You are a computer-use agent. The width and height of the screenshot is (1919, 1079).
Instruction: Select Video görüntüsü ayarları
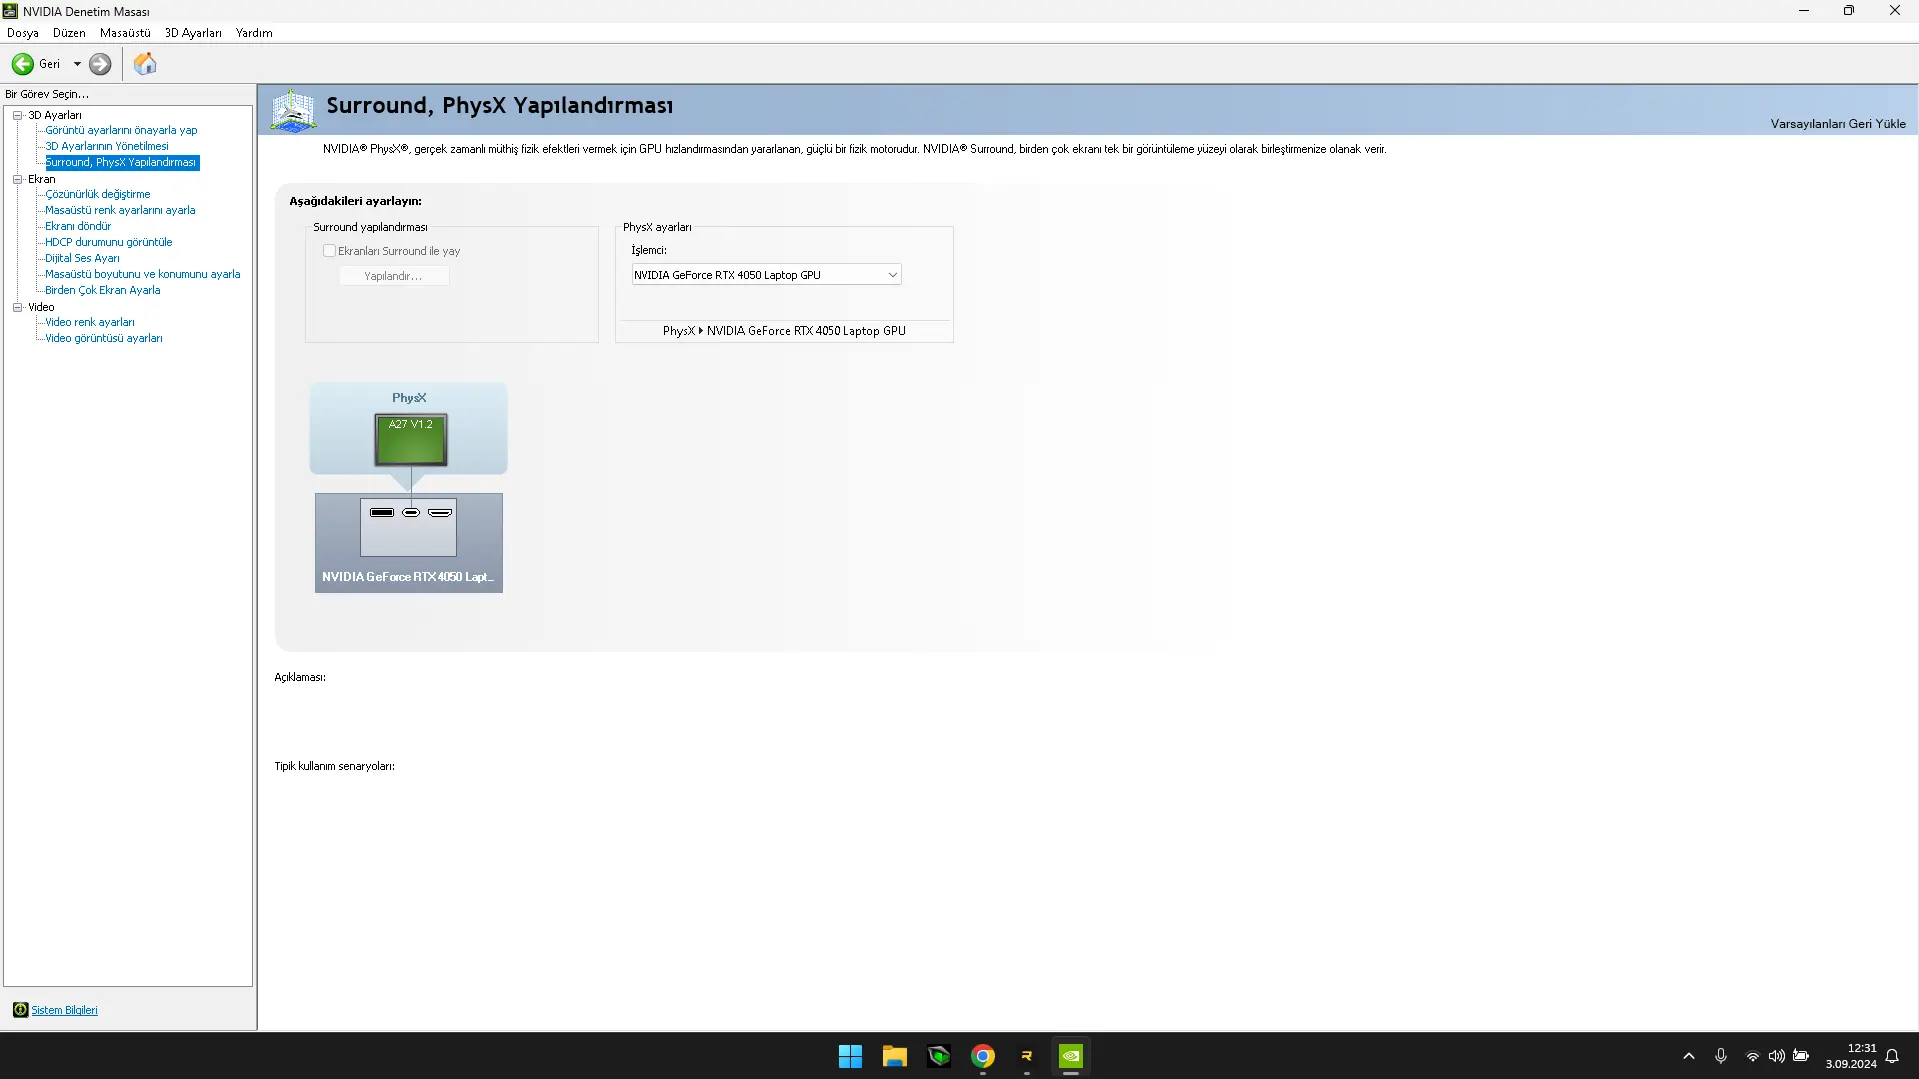(104, 338)
